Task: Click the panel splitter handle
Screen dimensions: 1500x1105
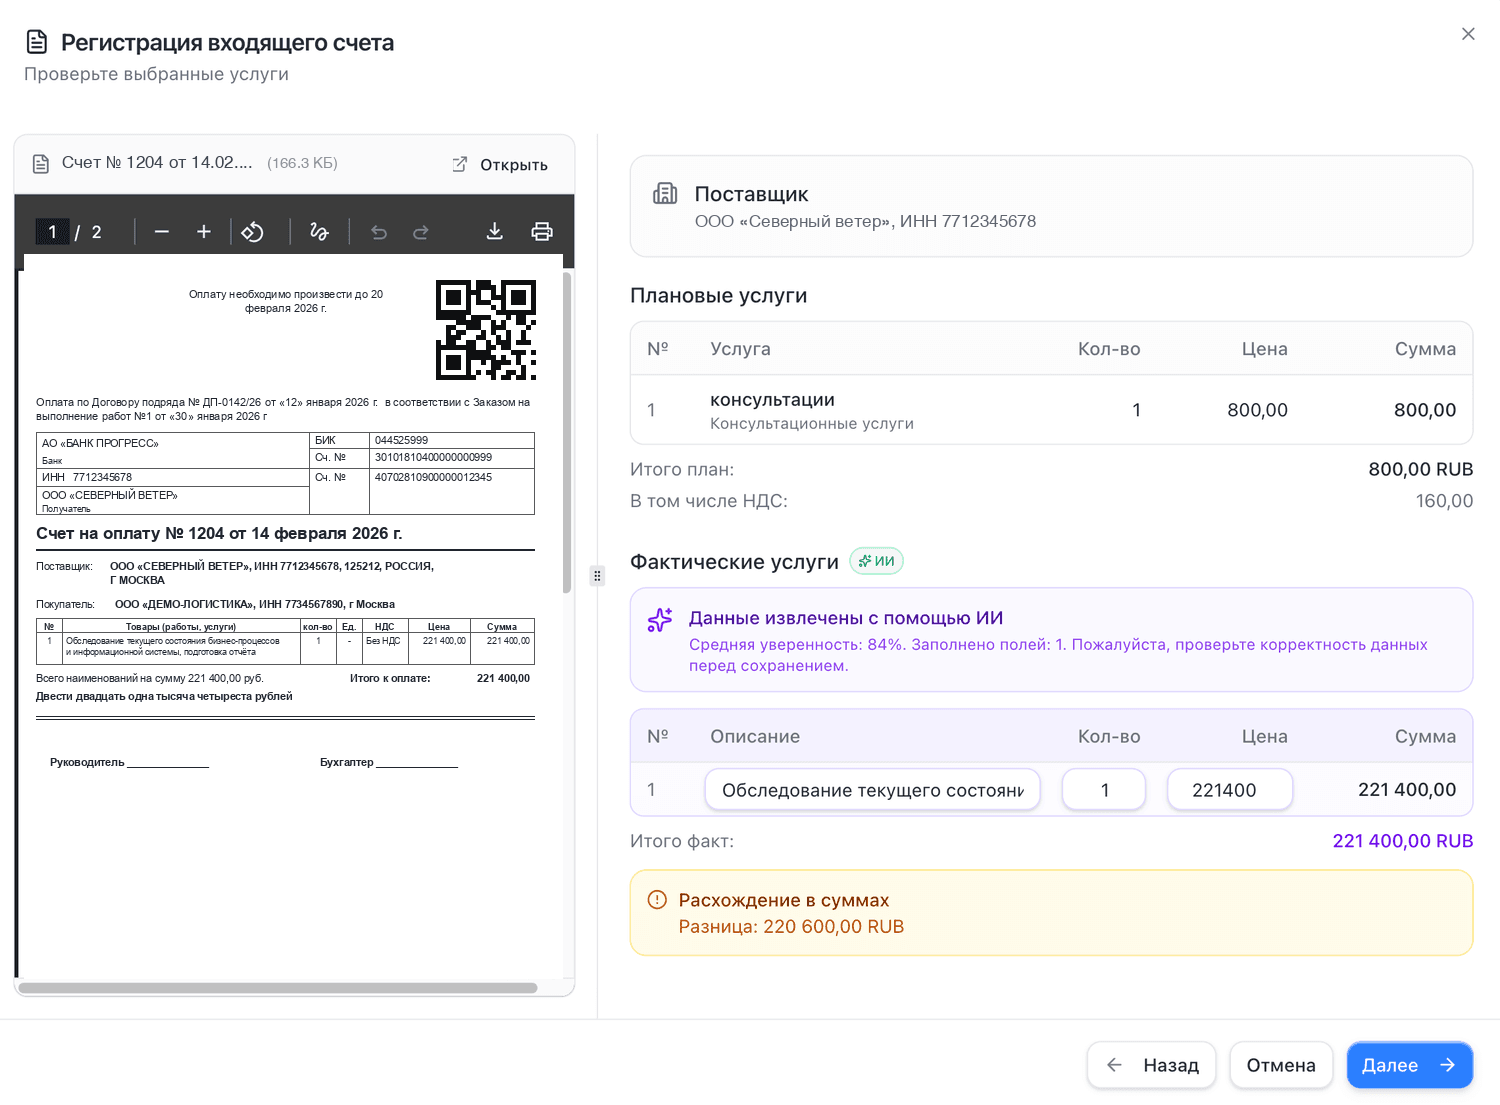Action: tap(597, 576)
